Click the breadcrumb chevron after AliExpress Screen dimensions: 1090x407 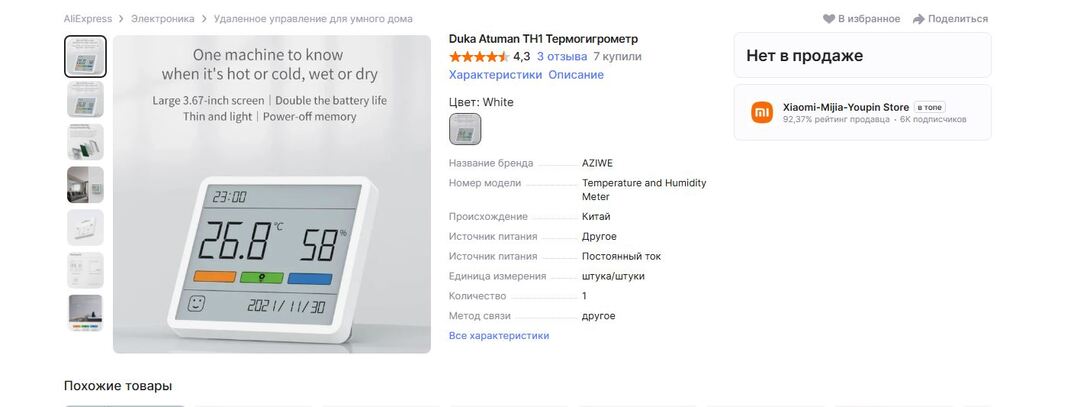(121, 19)
